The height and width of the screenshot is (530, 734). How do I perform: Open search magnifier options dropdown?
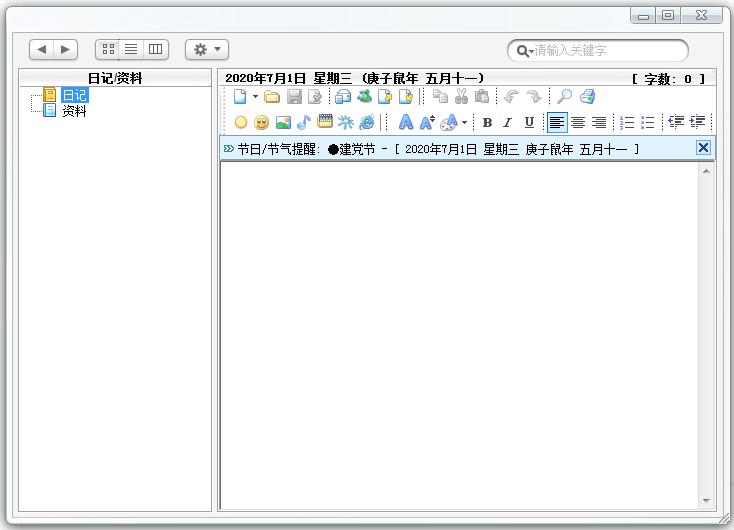tap(525, 51)
